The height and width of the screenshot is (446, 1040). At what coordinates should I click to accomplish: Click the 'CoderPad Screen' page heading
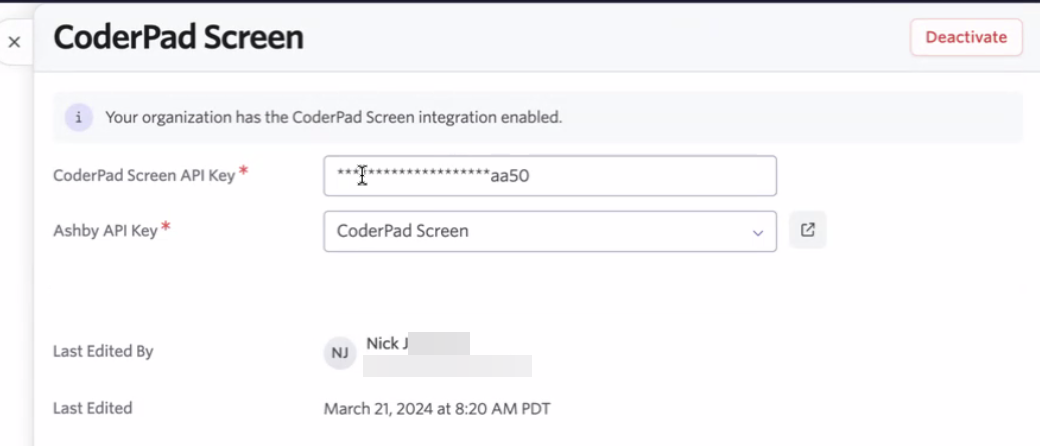(x=178, y=38)
